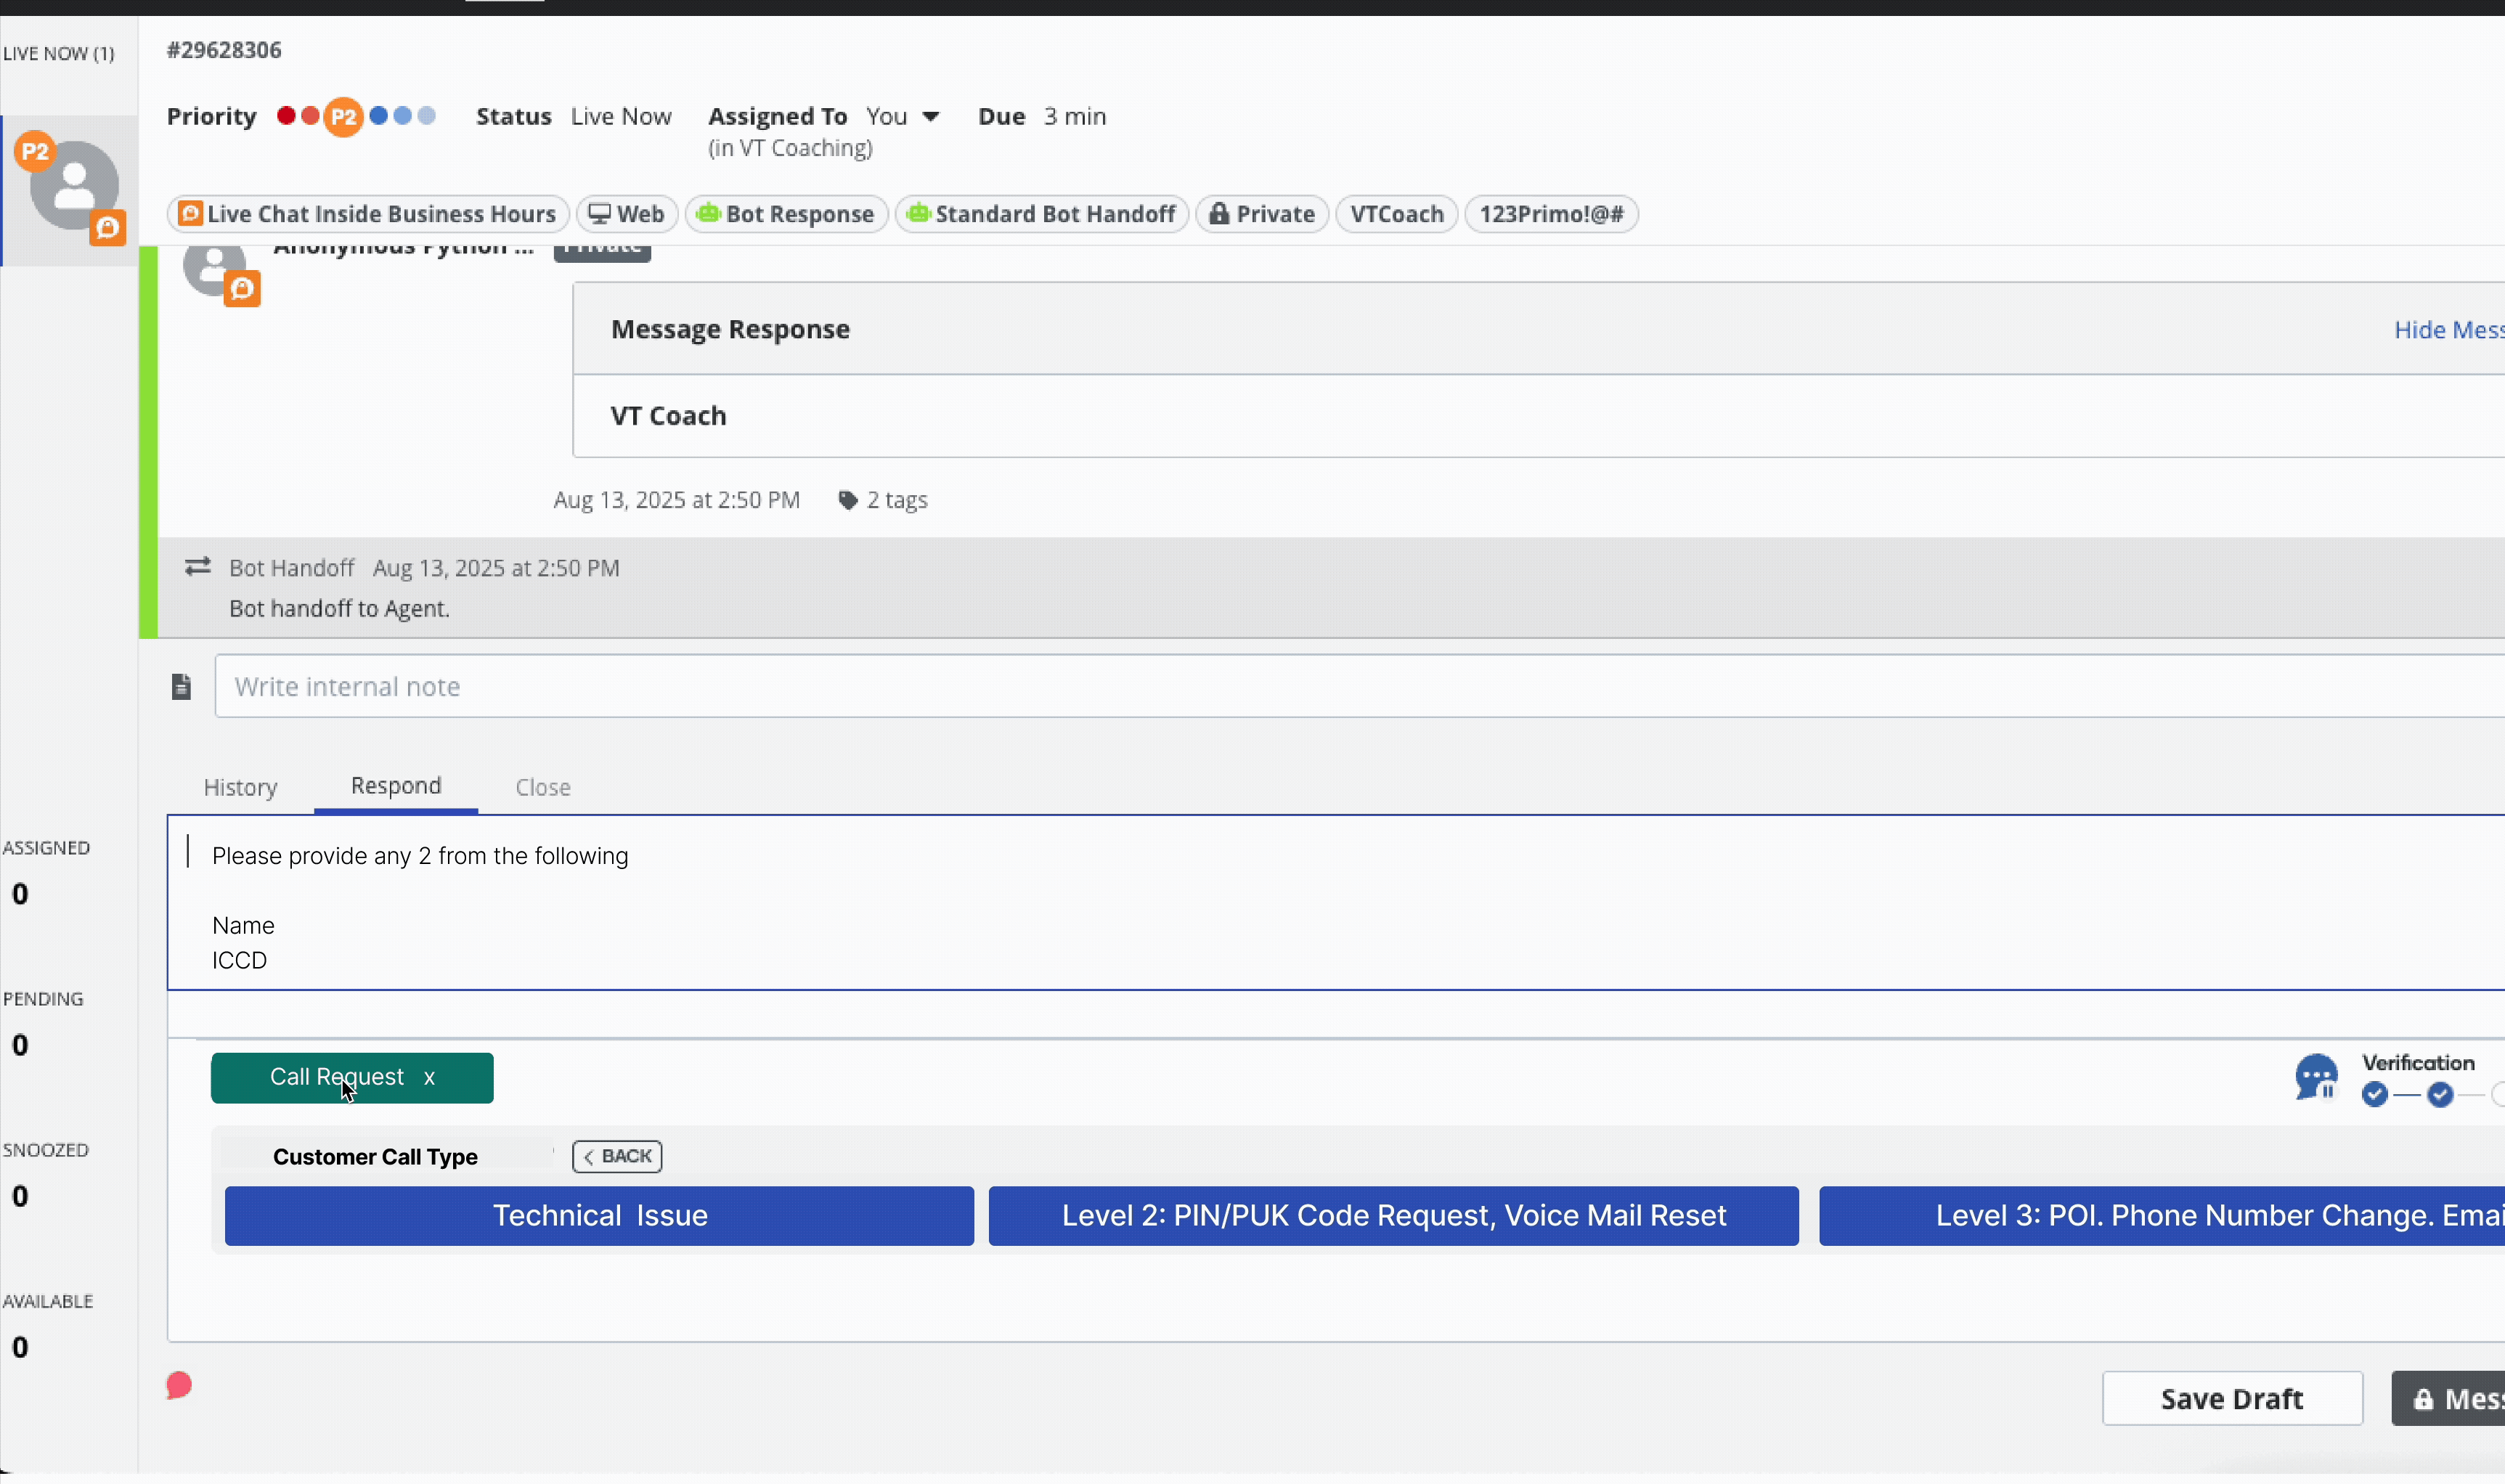Click the lock icon on the Private tag

(x=1219, y=213)
